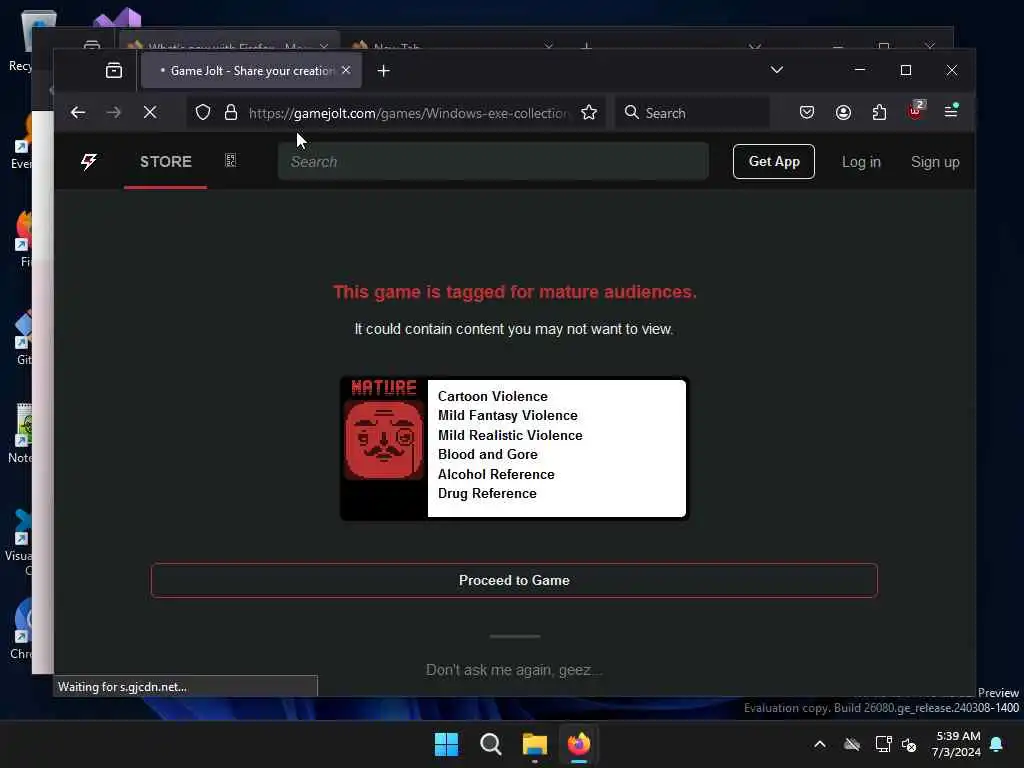Click Don't ask me again, geez link
This screenshot has width=1024, height=768.
[x=514, y=670]
